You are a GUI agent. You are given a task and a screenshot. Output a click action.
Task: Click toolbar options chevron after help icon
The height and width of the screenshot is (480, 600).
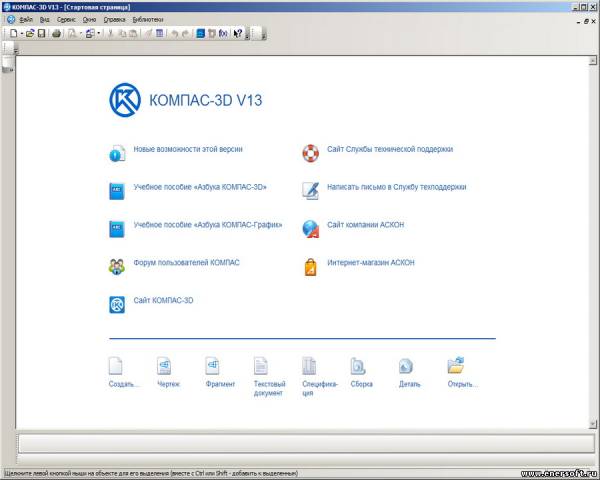247,34
